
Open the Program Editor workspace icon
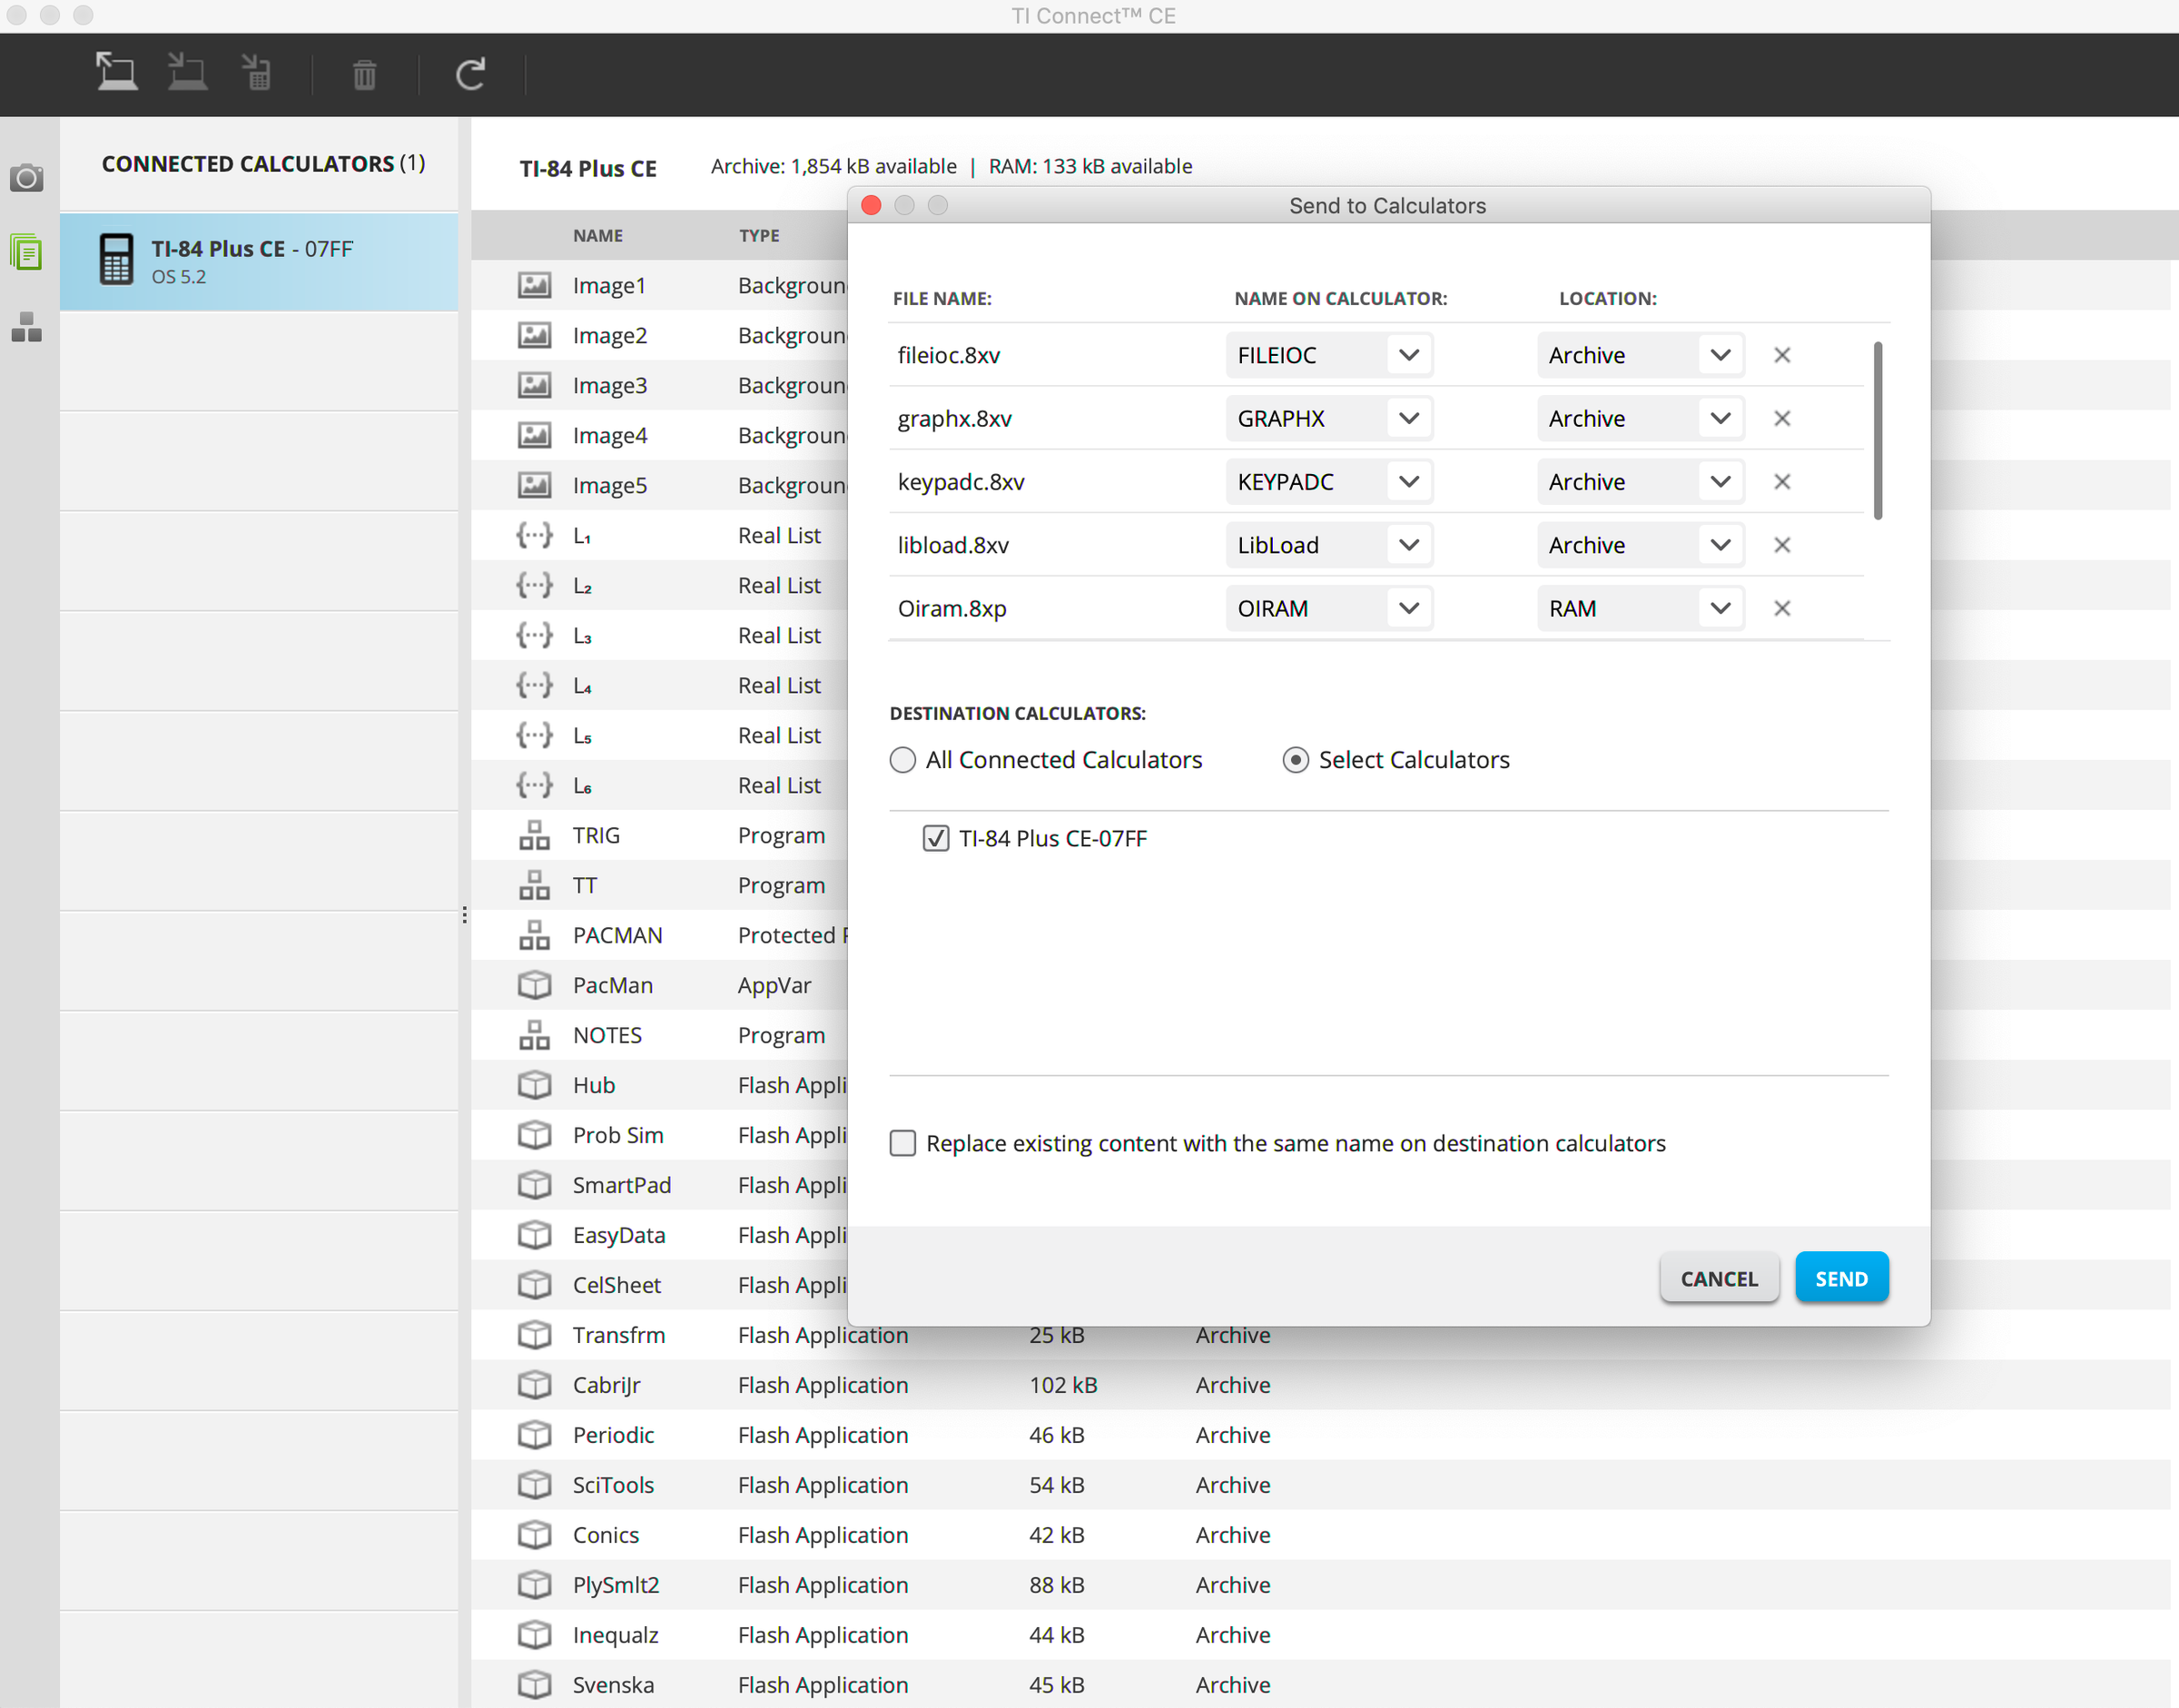point(27,327)
